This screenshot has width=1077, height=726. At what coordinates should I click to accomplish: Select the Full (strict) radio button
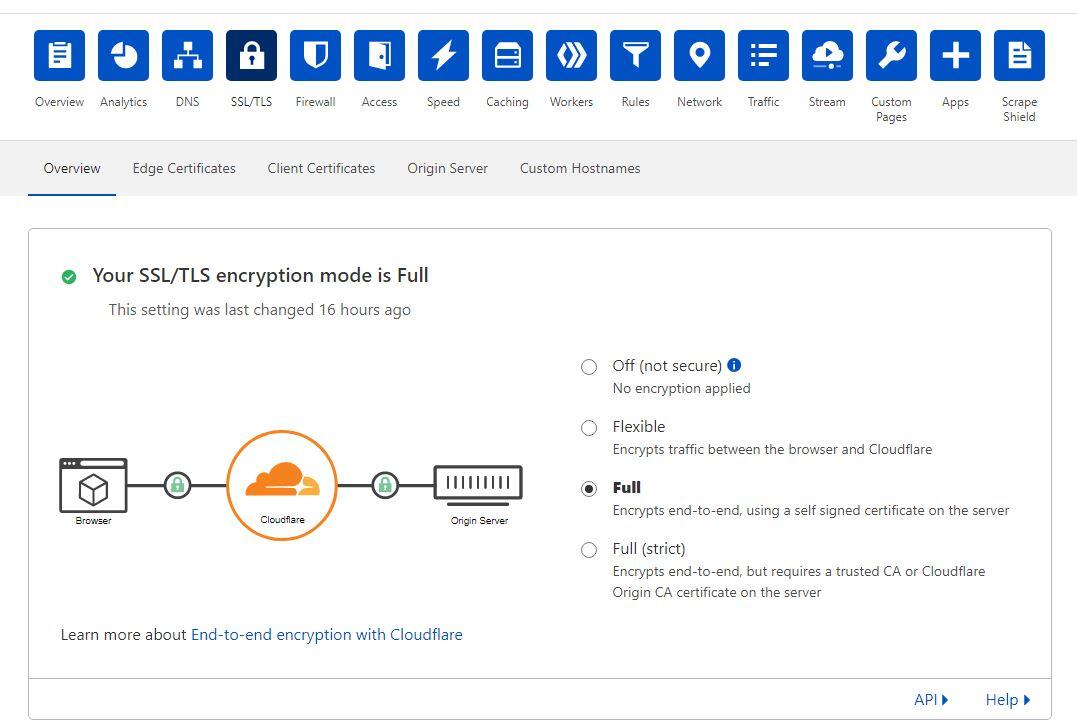point(589,550)
